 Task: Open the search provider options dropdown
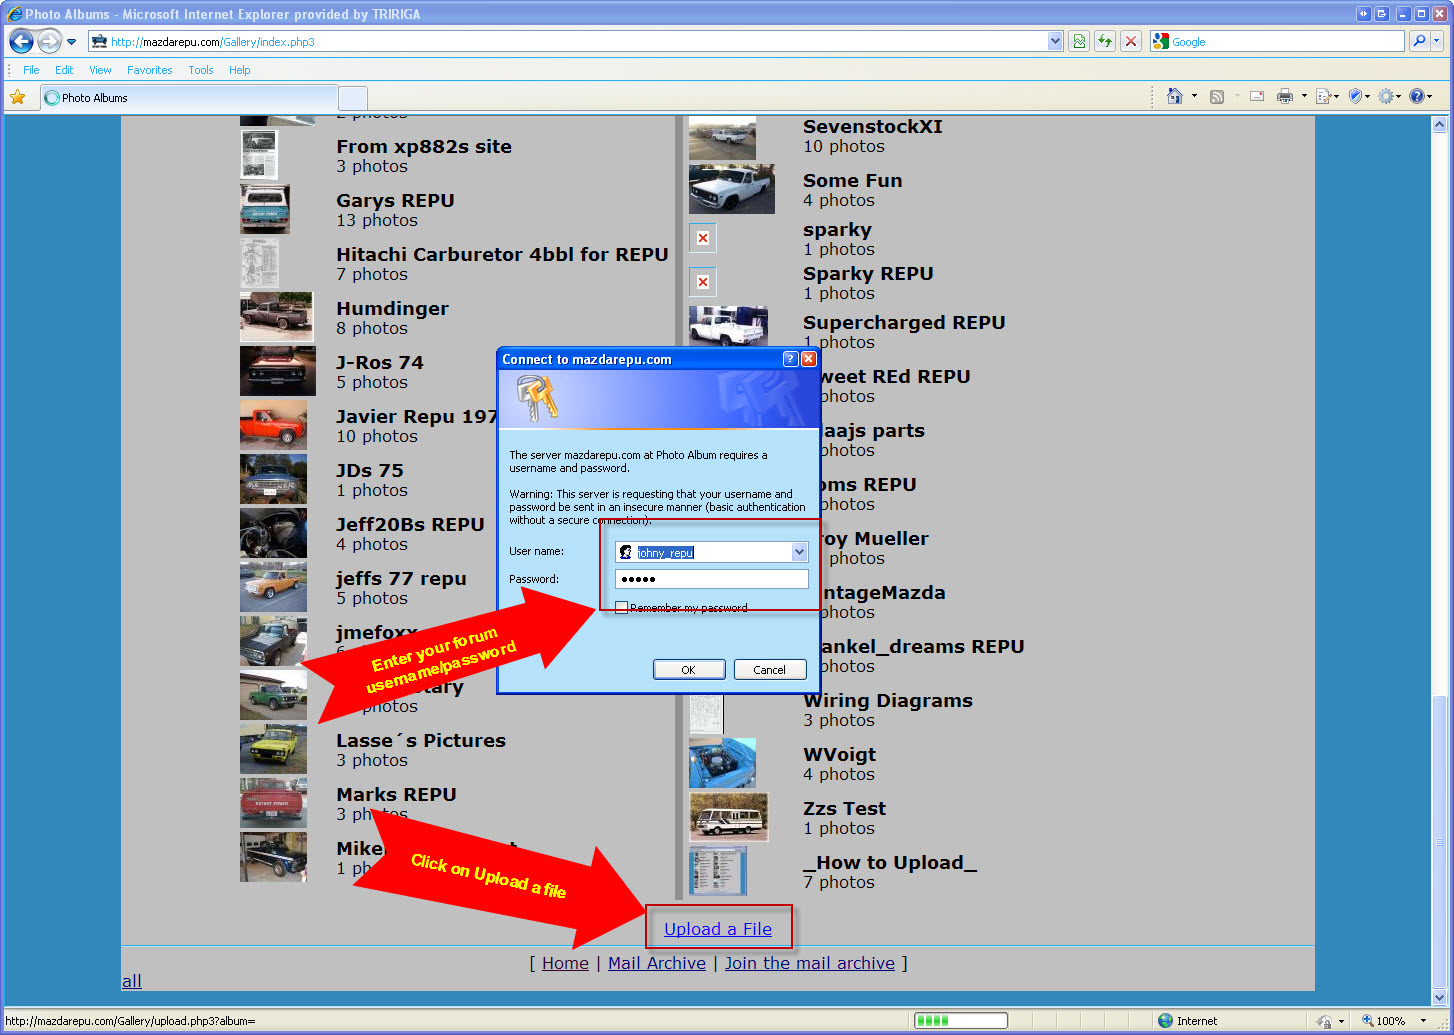[x=1437, y=41]
